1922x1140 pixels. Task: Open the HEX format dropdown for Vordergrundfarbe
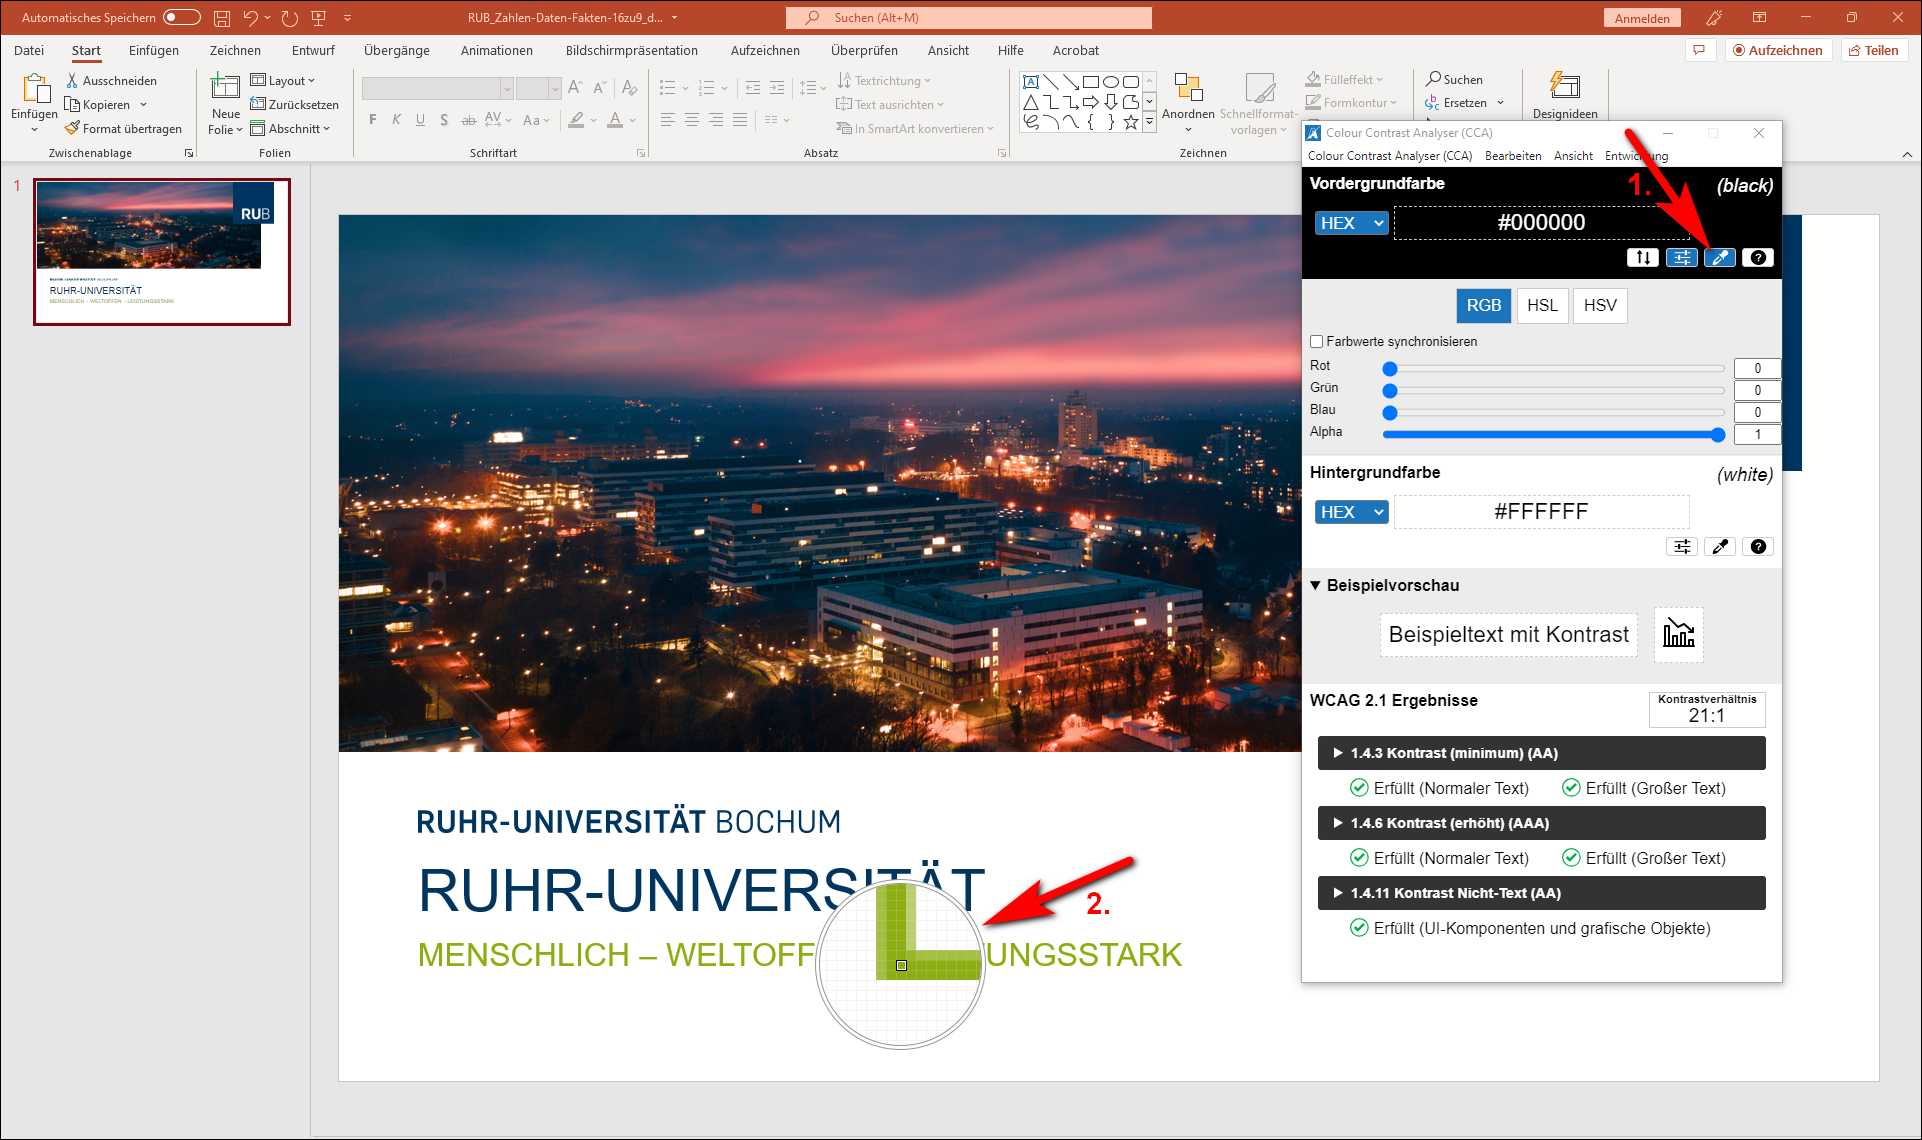(x=1351, y=222)
